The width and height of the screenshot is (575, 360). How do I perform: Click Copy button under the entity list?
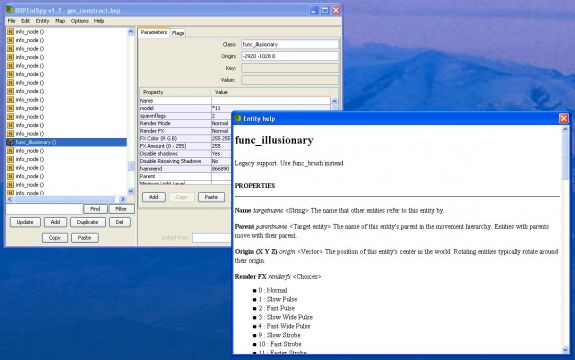55,238
